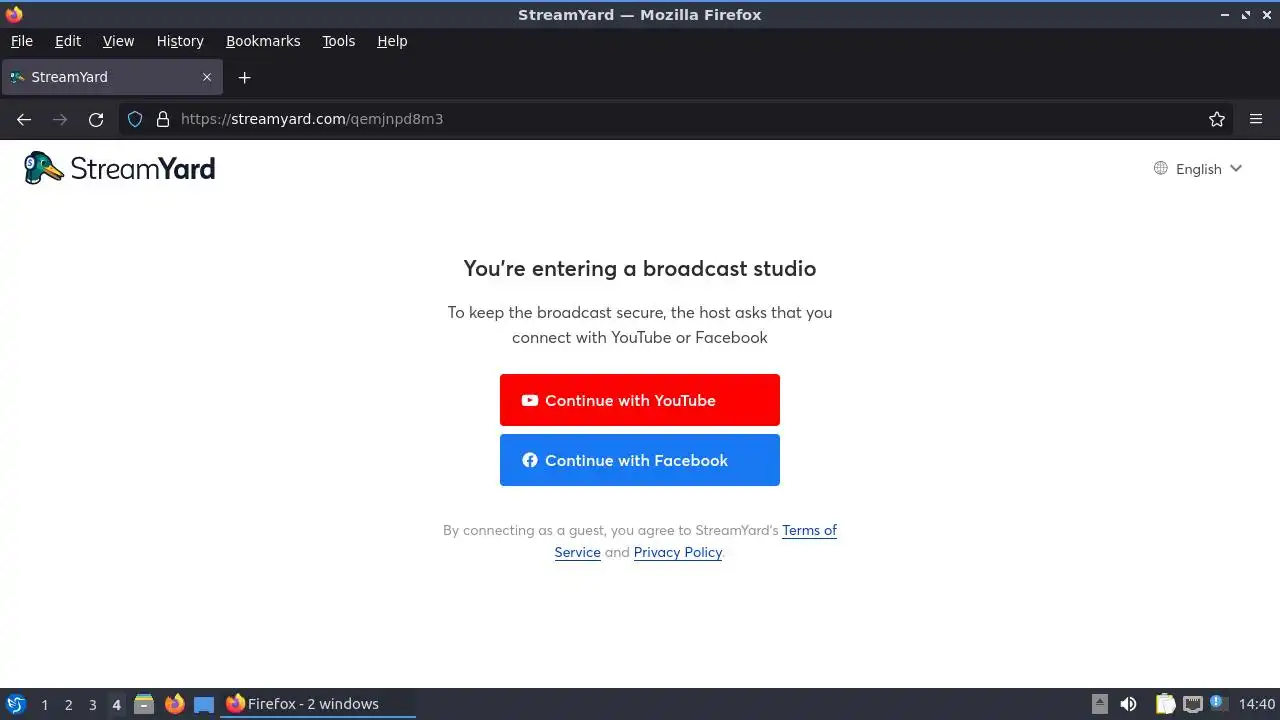The image size is (1280, 720).
Task: Click the forward navigation arrow
Action: pyautogui.click(x=60, y=119)
